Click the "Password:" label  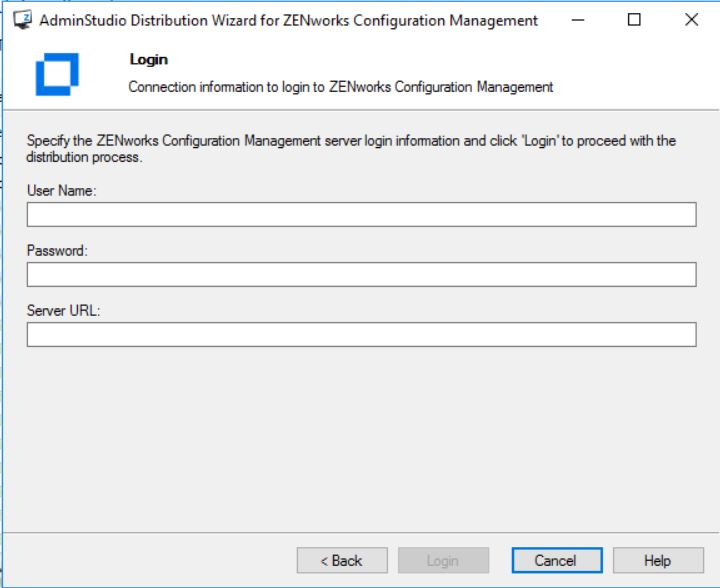pyautogui.click(x=58, y=251)
